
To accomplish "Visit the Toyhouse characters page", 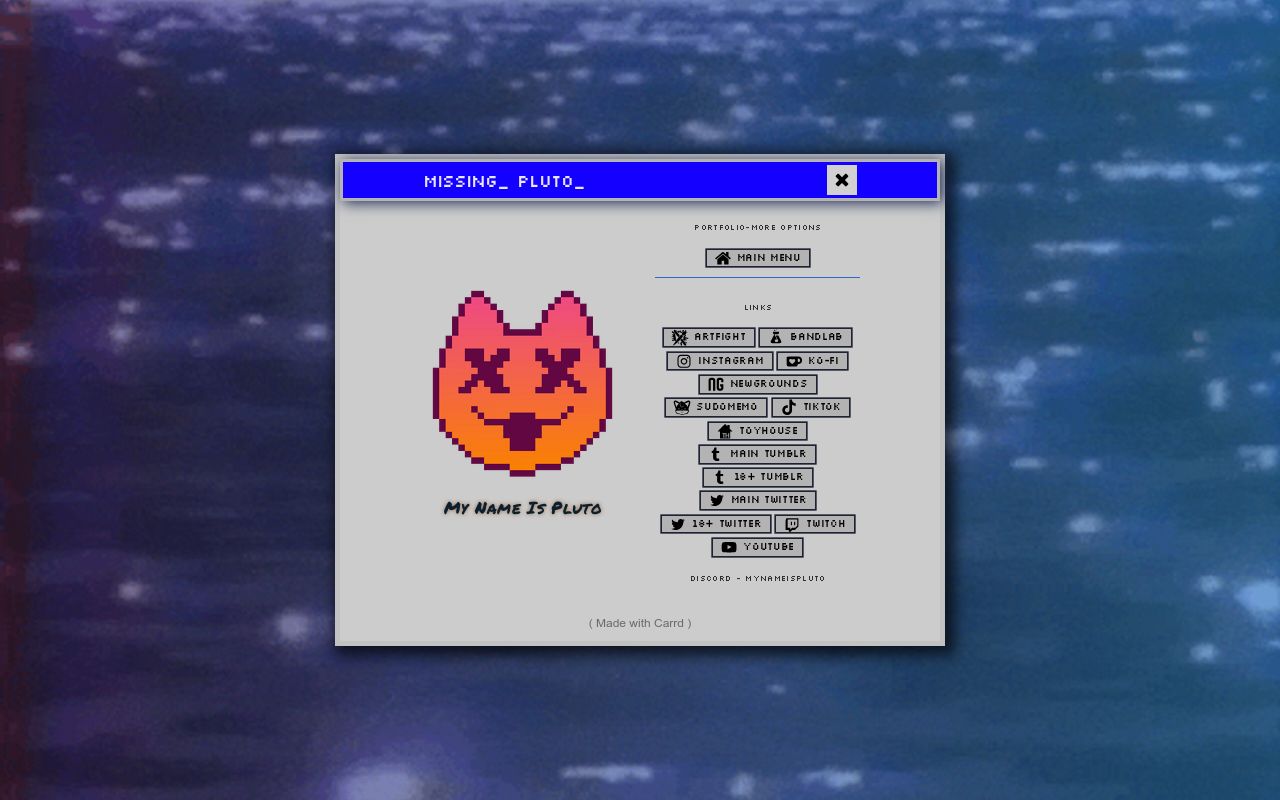I will click(757, 430).
